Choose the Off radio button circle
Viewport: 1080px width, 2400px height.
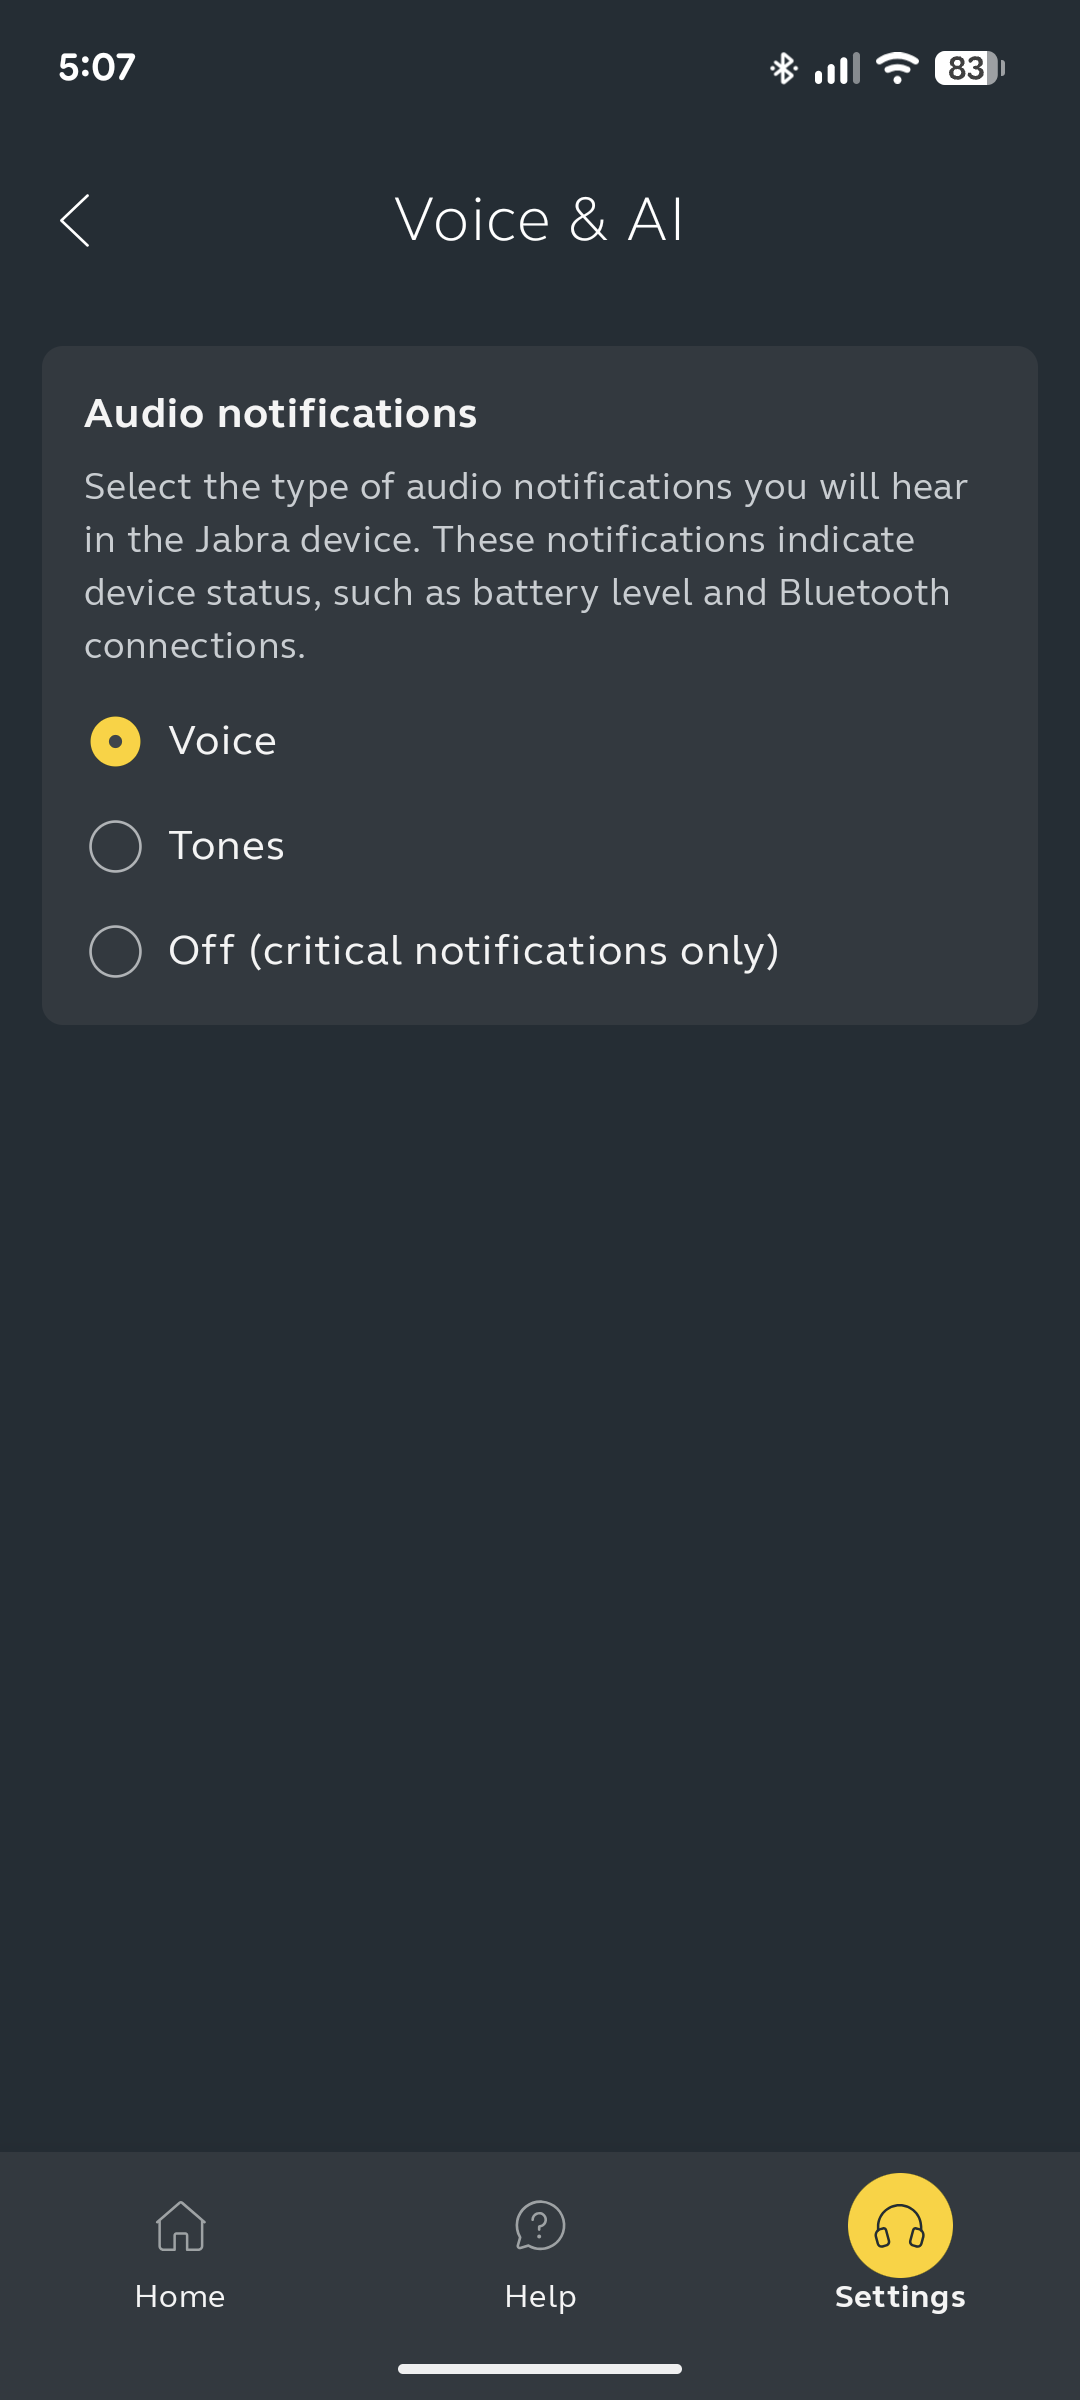[116, 951]
